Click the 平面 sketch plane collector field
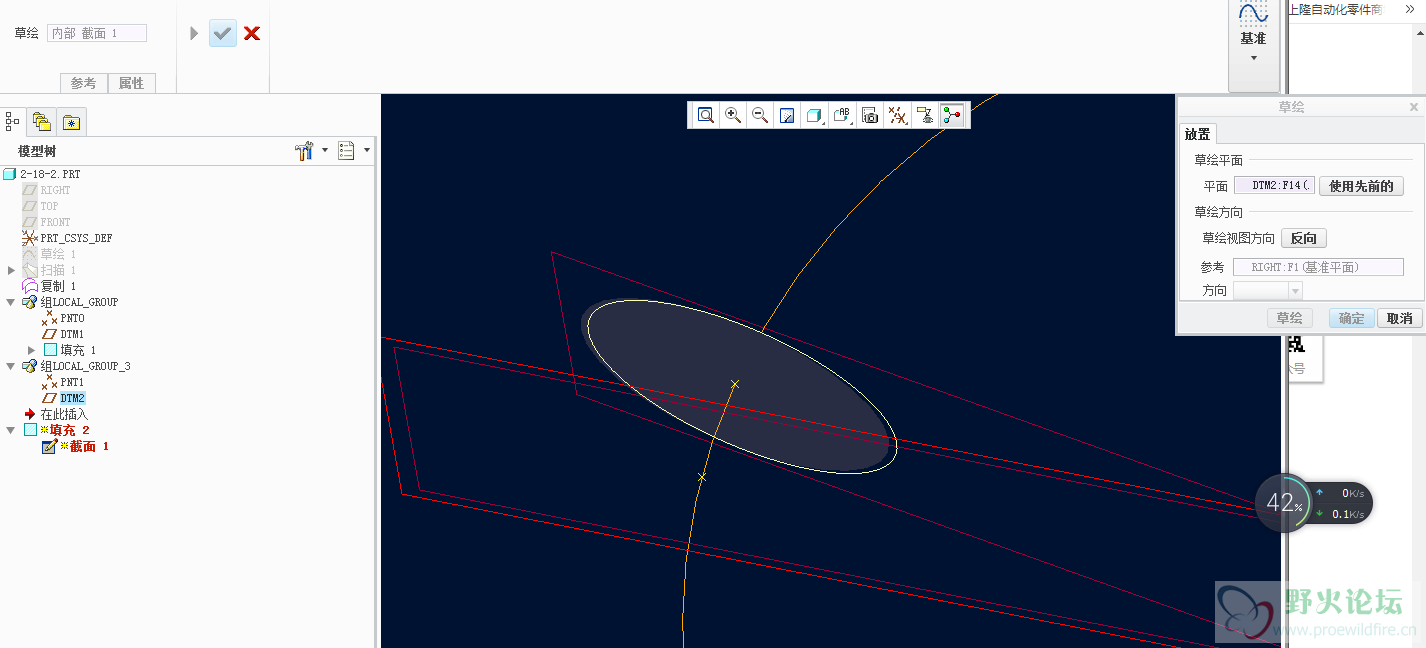This screenshot has width=1426, height=648. click(x=1273, y=186)
